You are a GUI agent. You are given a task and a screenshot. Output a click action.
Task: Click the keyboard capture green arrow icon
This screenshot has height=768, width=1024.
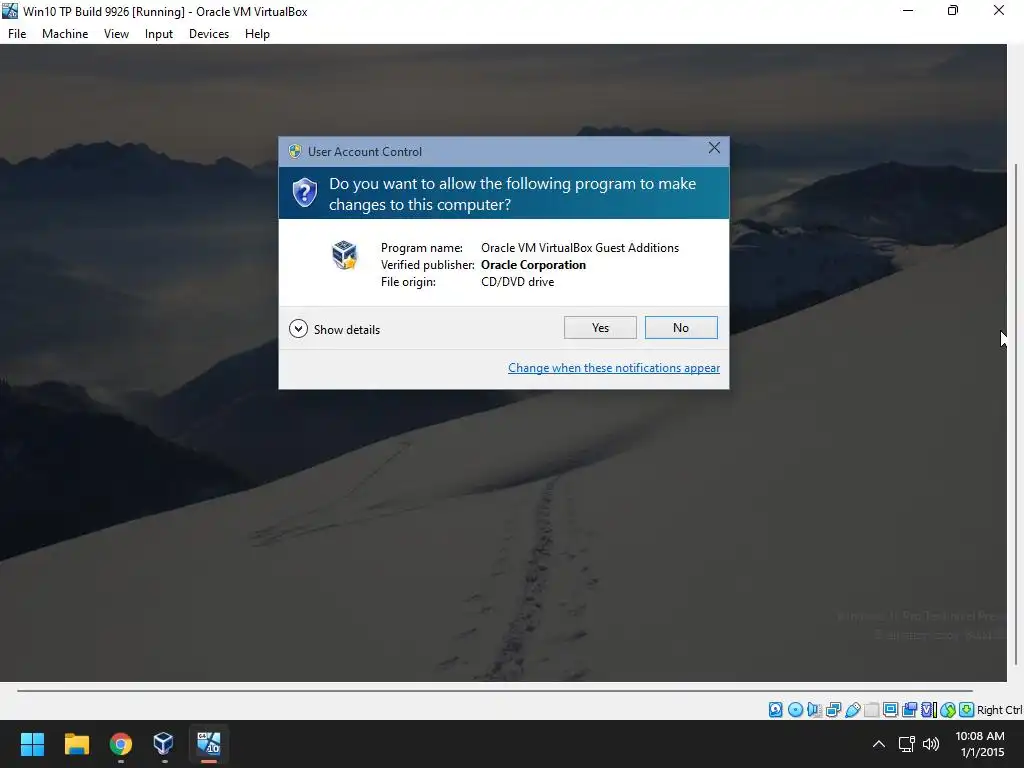coord(967,710)
